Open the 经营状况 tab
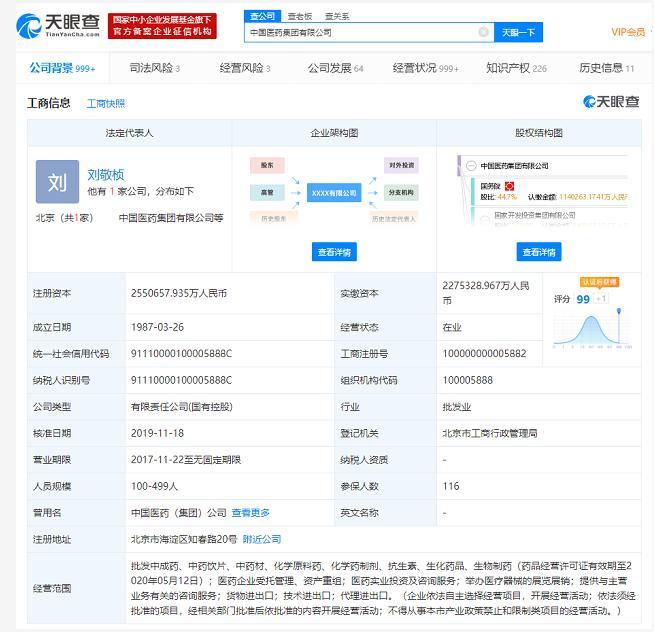654x632 pixels. point(425,68)
